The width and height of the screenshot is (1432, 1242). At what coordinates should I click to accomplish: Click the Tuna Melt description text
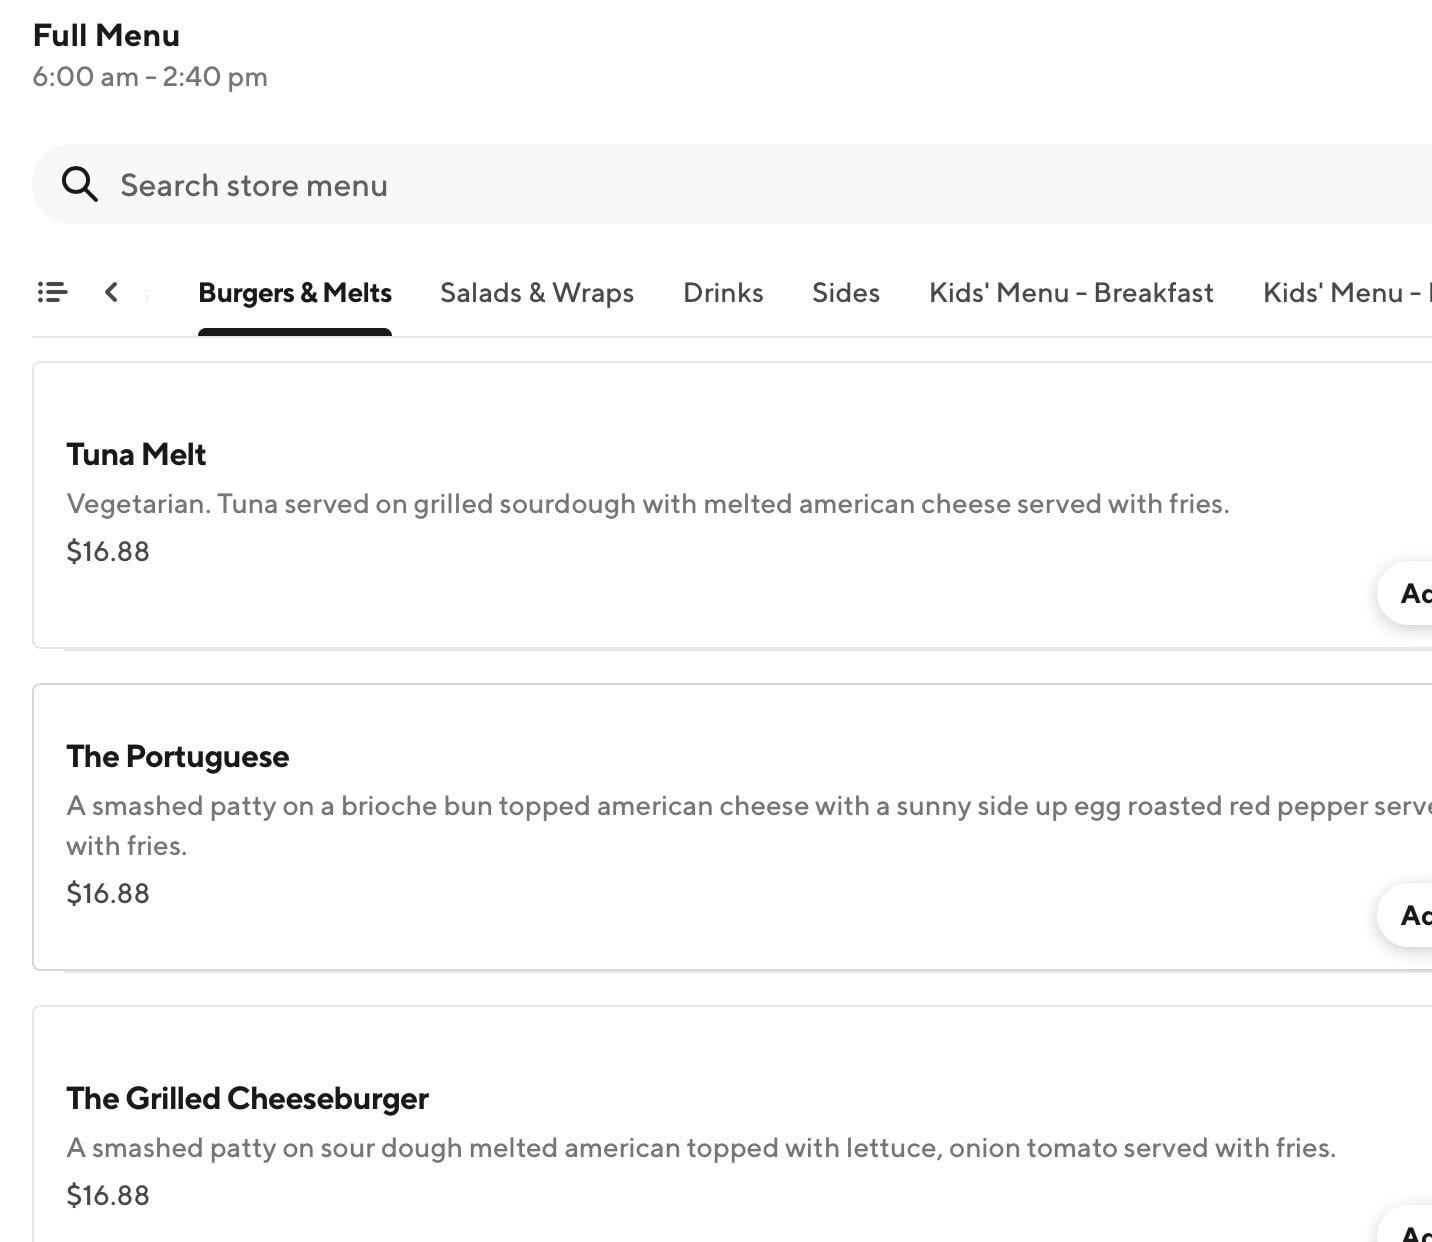pyautogui.click(x=647, y=504)
